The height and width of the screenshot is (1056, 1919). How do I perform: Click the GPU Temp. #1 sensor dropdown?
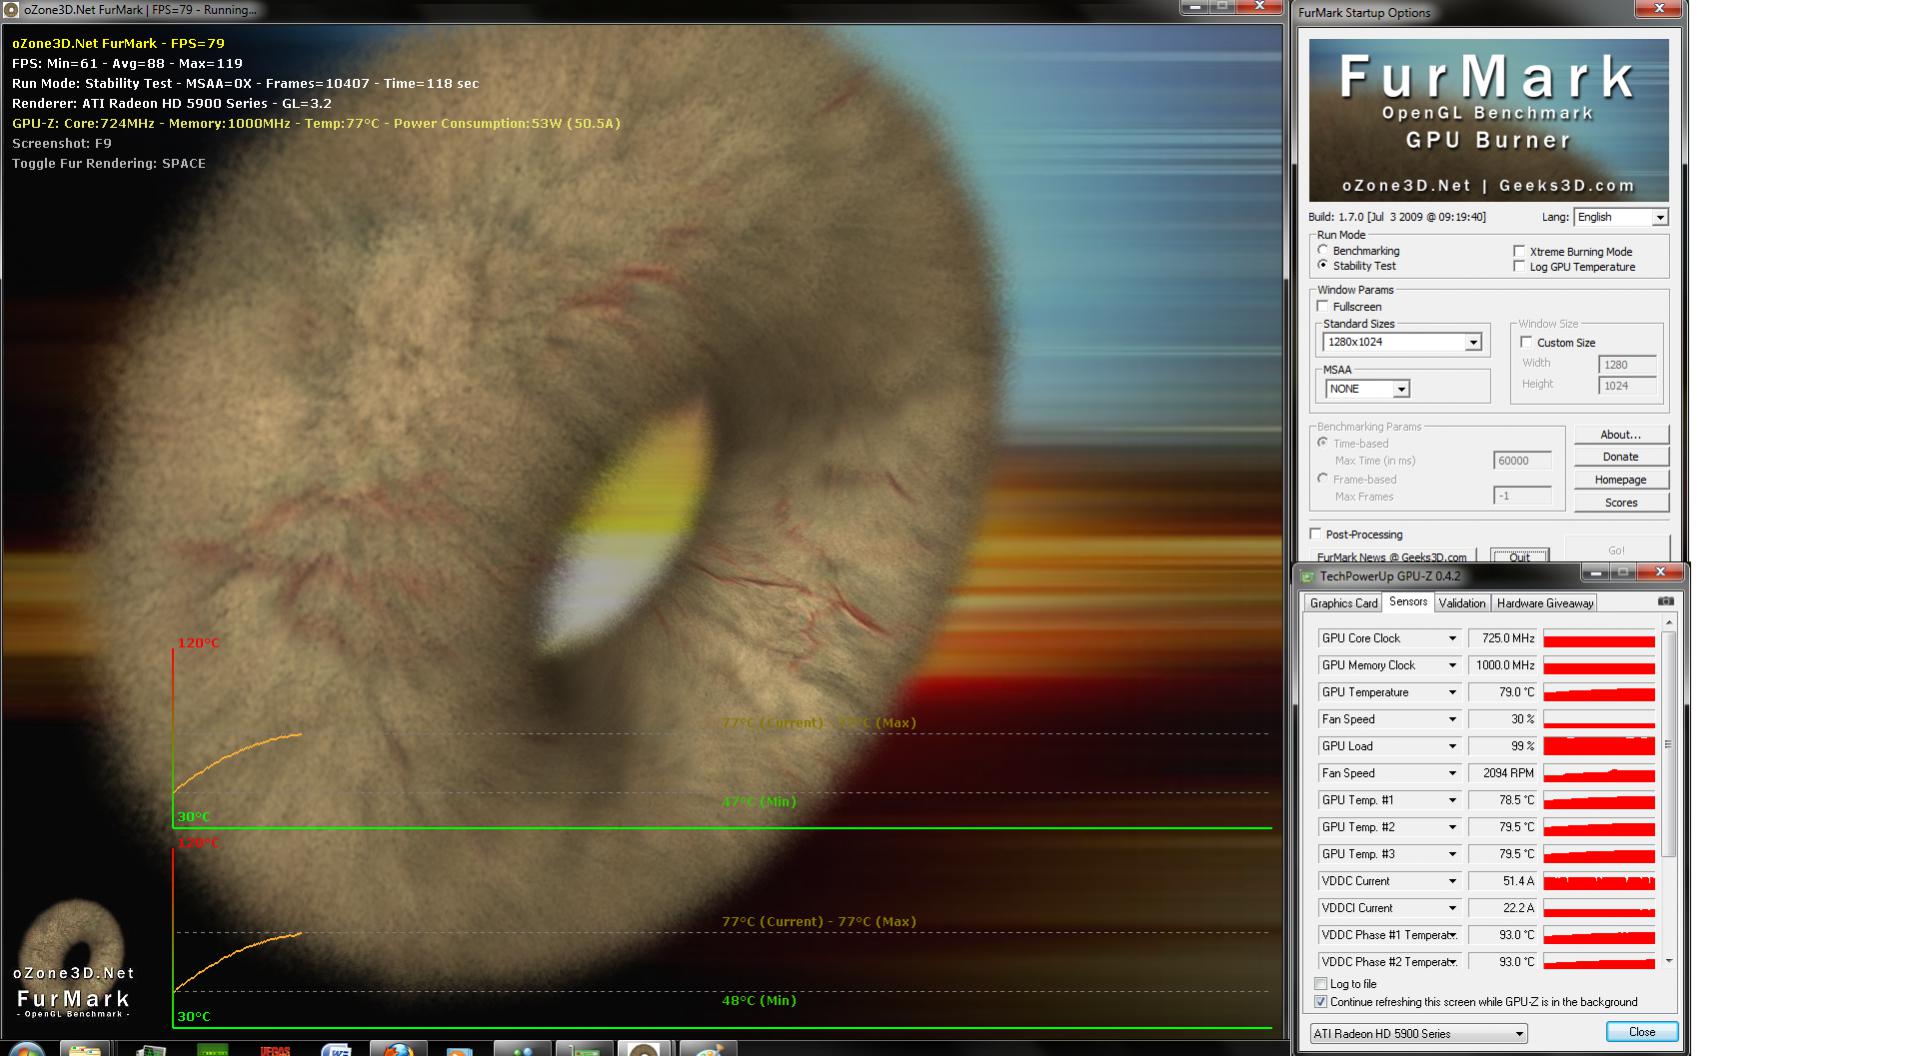[x=1389, y=800]
